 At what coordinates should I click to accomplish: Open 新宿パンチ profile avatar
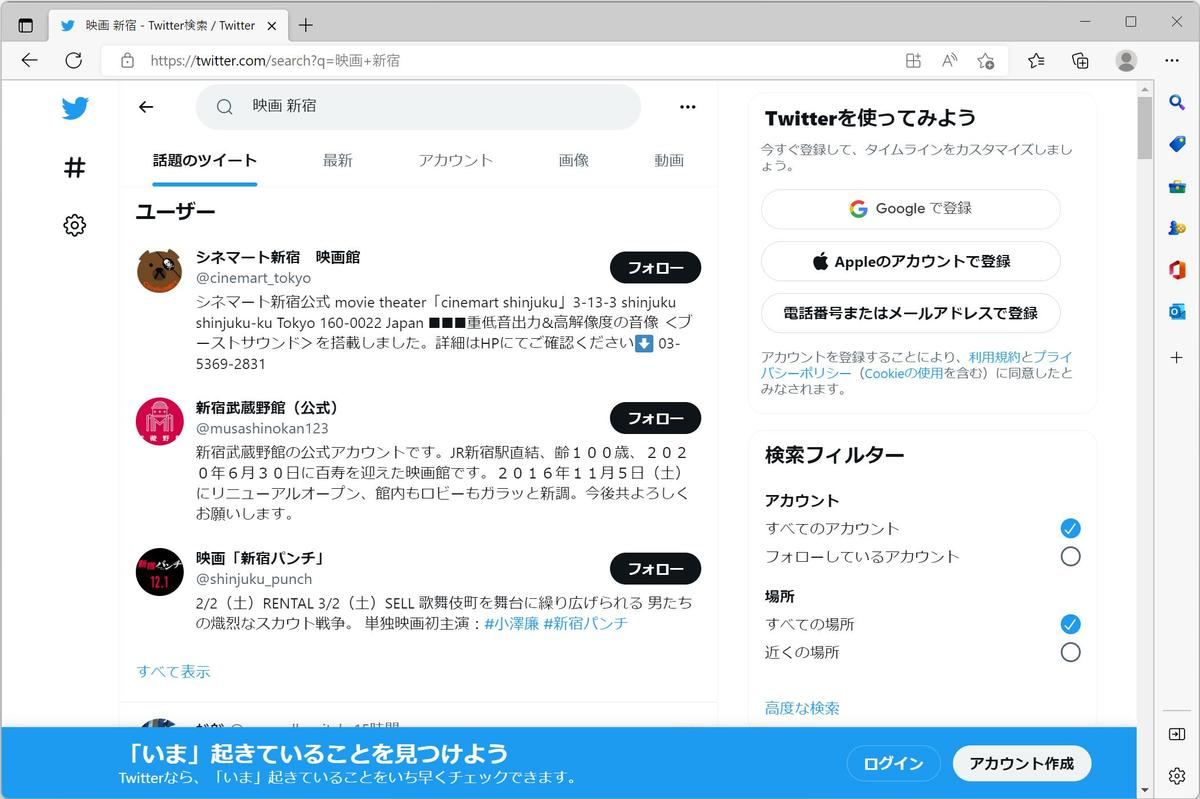tap(160, 572)
